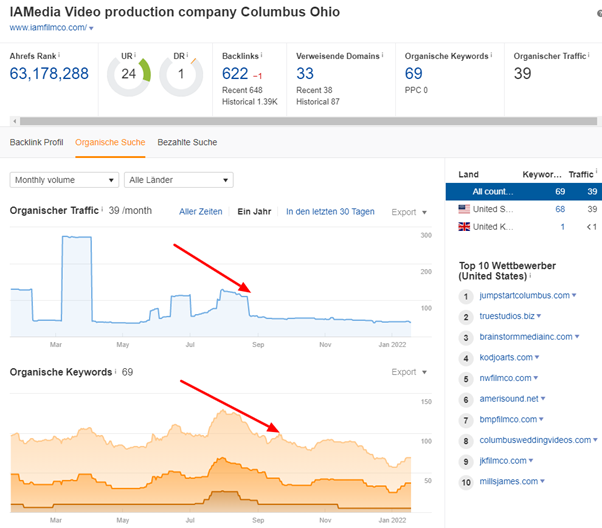
Task: Click the horizontal scrollbar track
Action: pos(308,121)
